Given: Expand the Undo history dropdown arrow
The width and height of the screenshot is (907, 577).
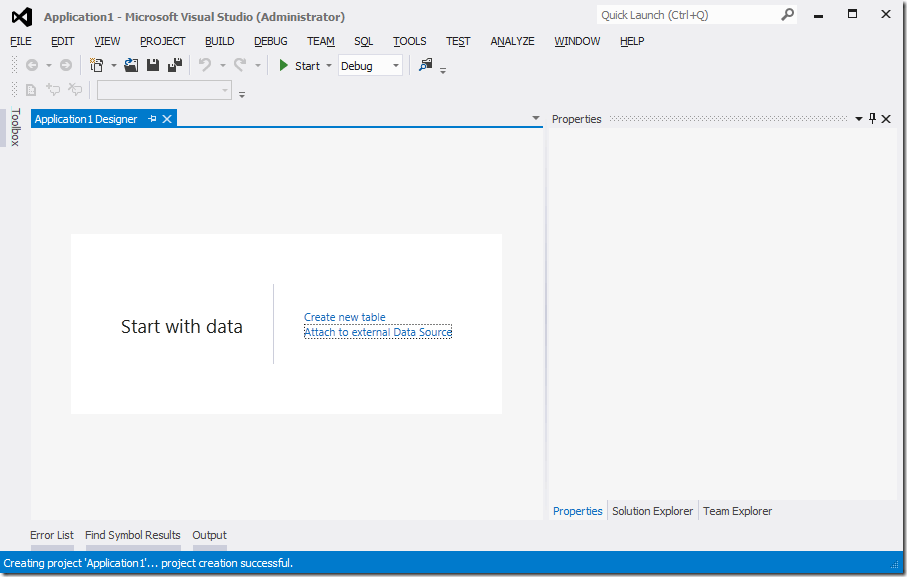Looking at the screenshot, I should click(x=222, y=65).
